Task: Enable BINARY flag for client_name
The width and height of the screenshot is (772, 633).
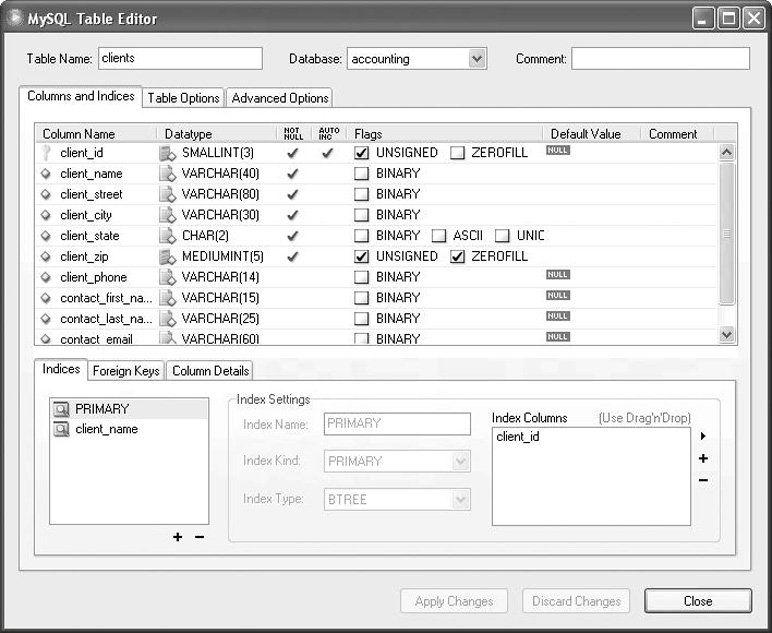Action: click(361, 174)
